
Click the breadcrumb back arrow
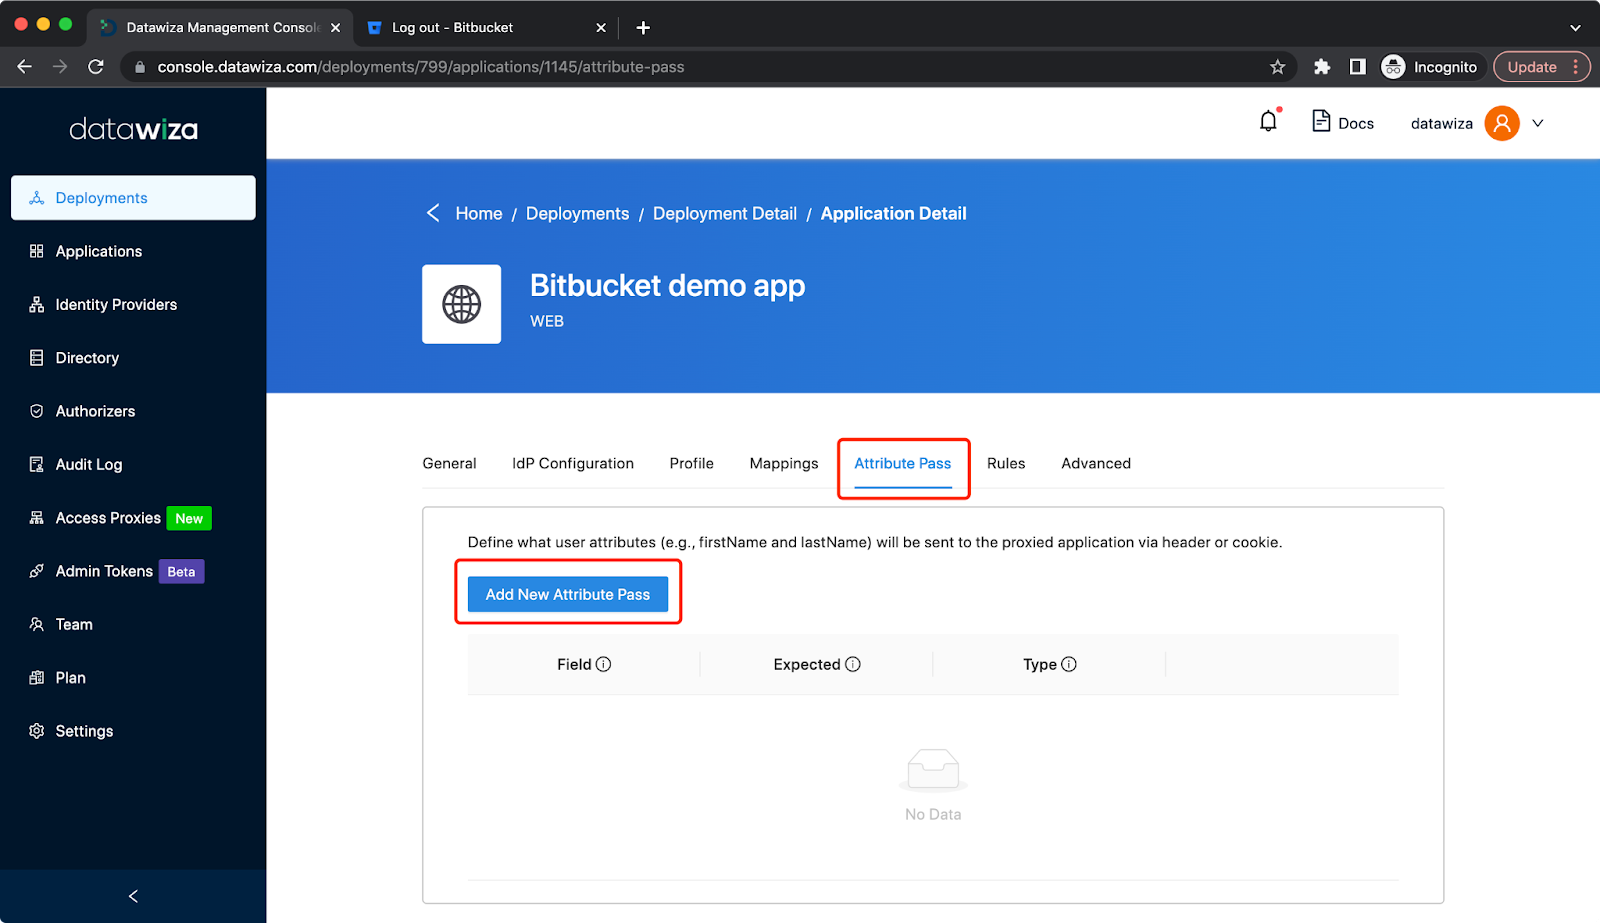[x=433, y=213]
